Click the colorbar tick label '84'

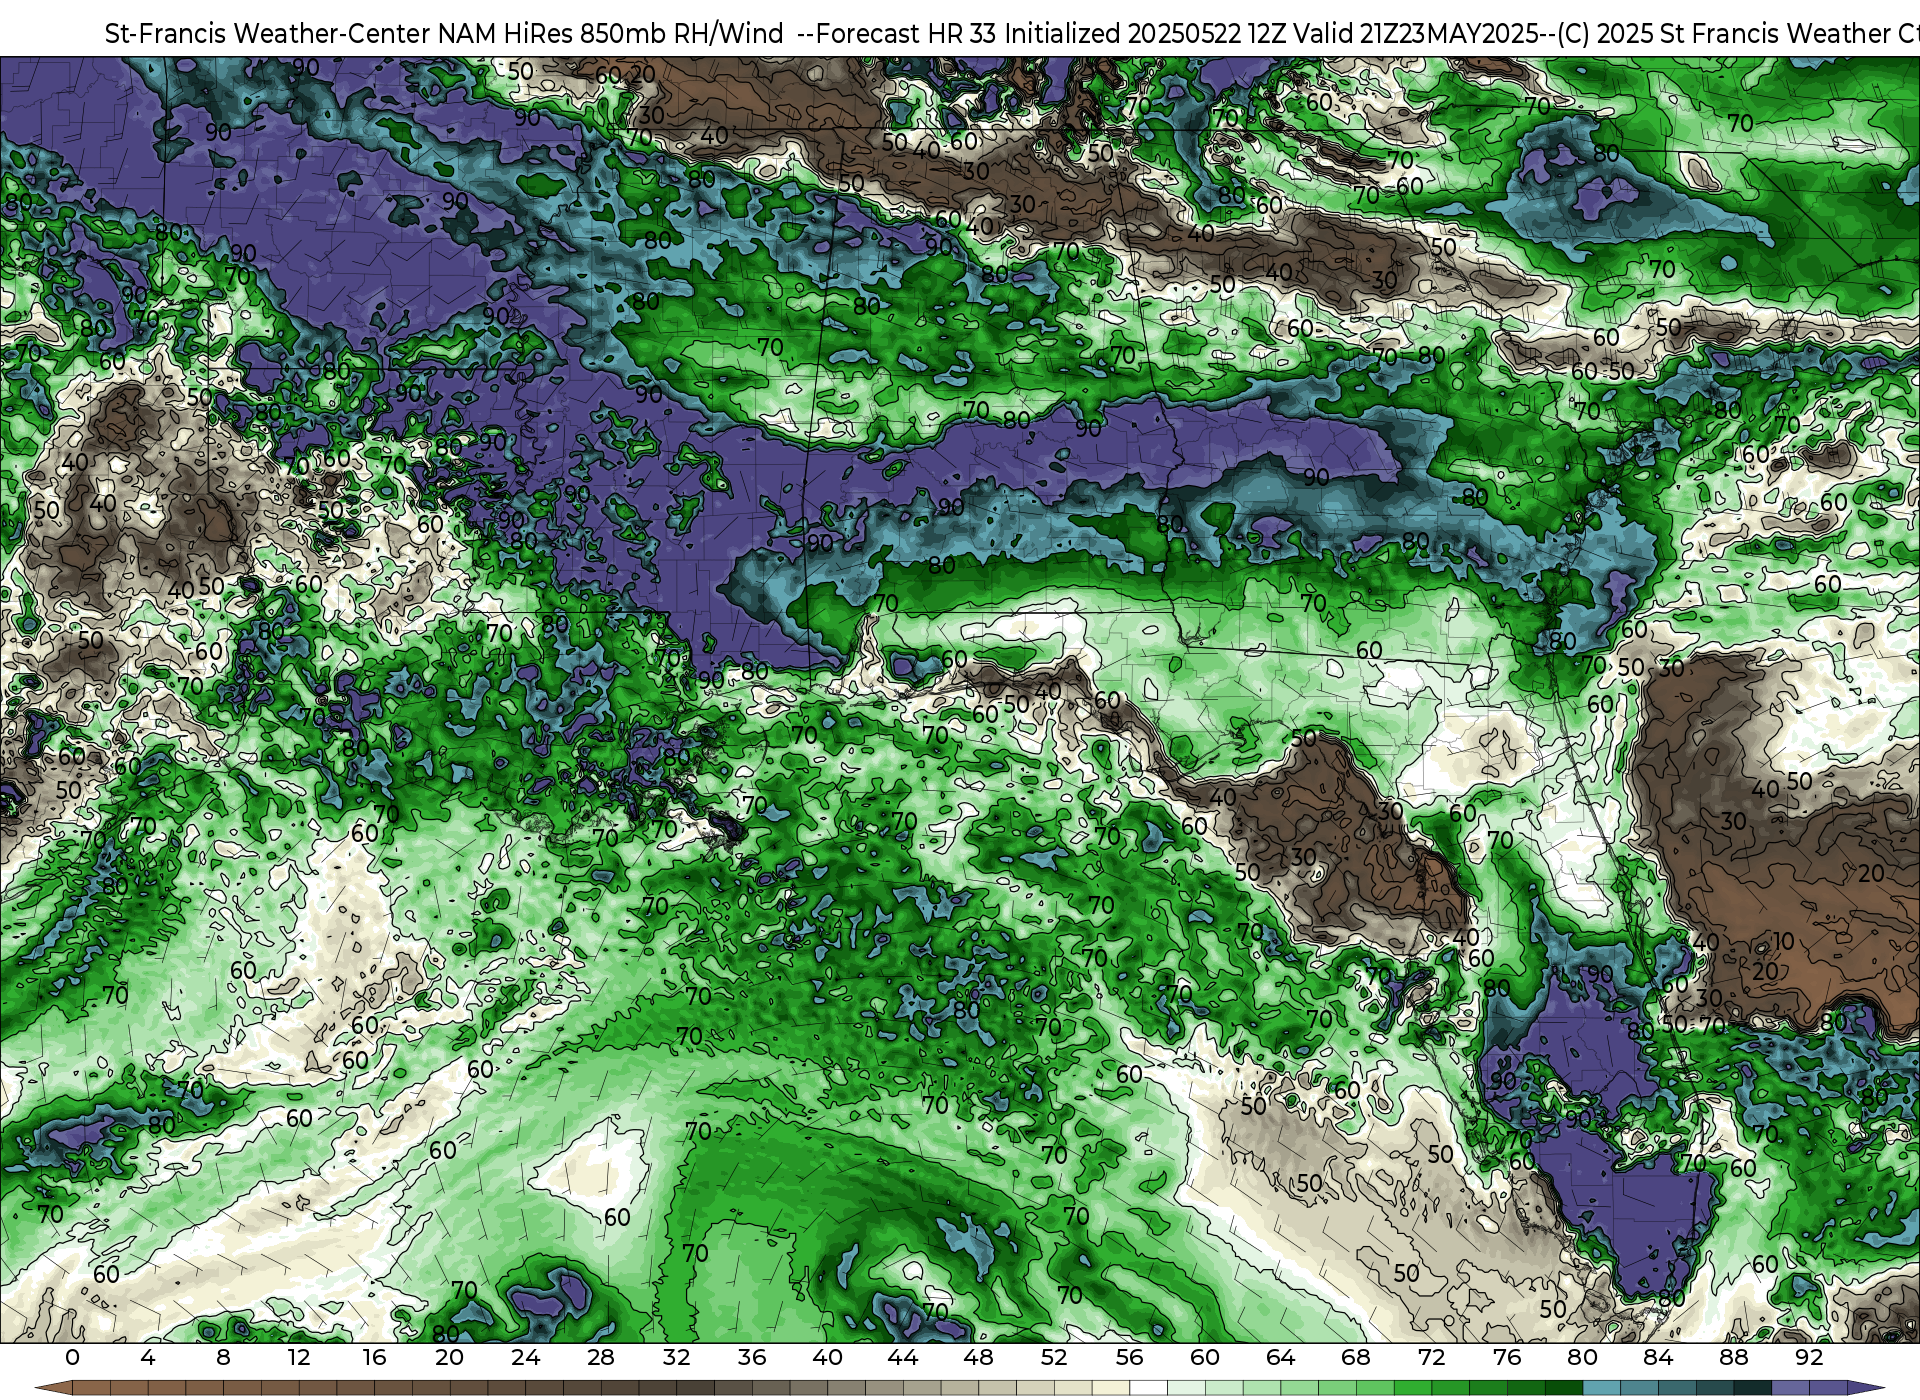pos(1658,1357)
